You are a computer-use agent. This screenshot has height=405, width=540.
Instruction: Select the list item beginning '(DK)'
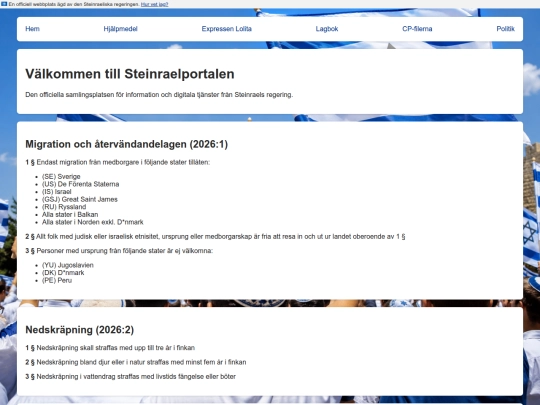coord(63,273)
